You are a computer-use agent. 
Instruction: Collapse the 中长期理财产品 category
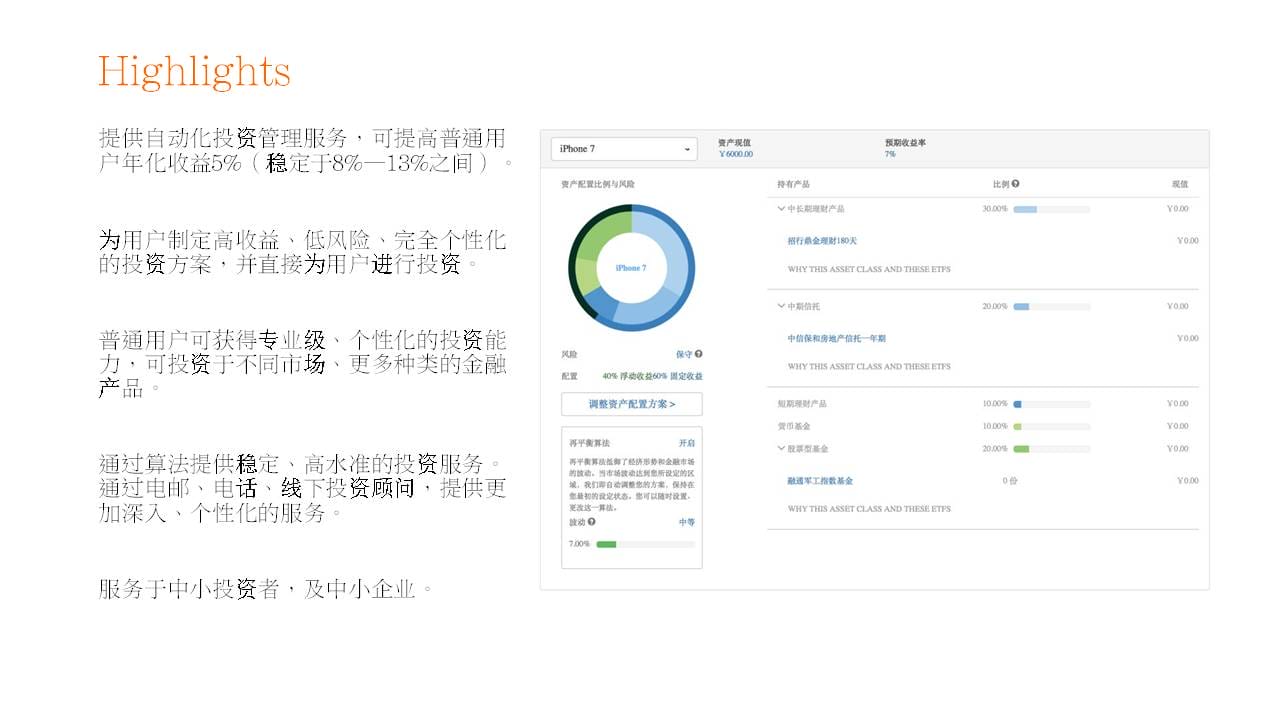click(781, 209)
